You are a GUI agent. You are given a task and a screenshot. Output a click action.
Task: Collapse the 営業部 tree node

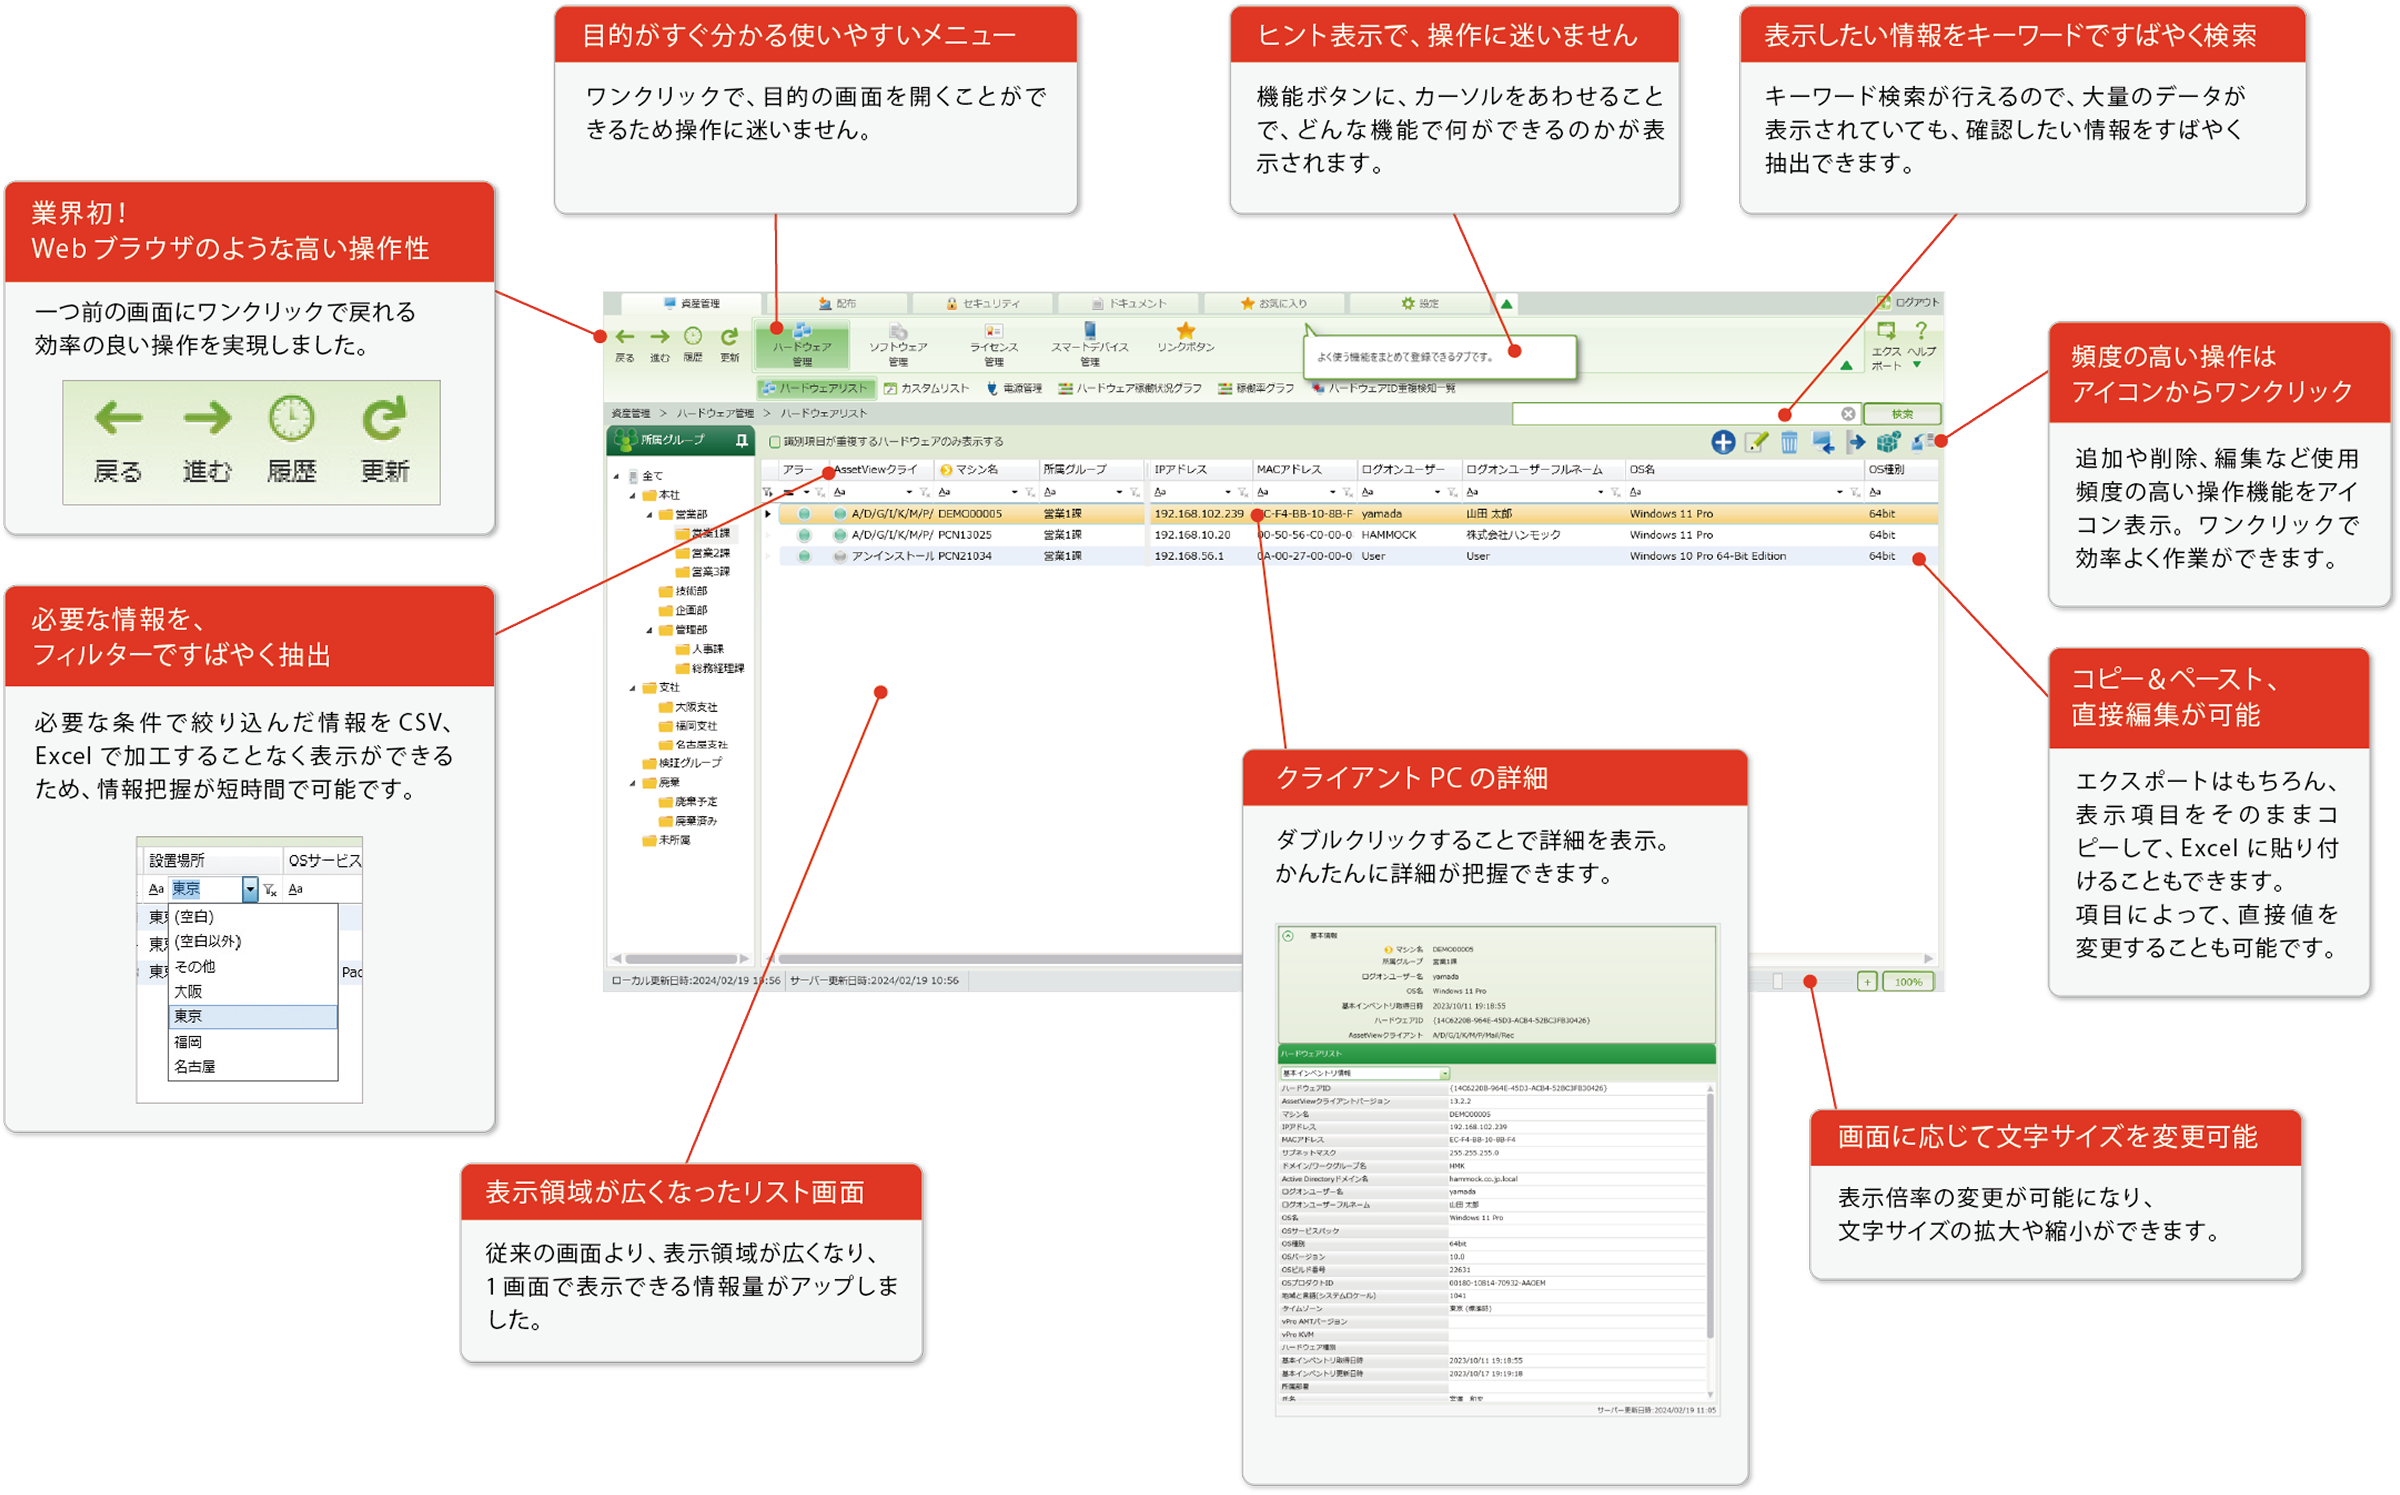coord(649,515)
